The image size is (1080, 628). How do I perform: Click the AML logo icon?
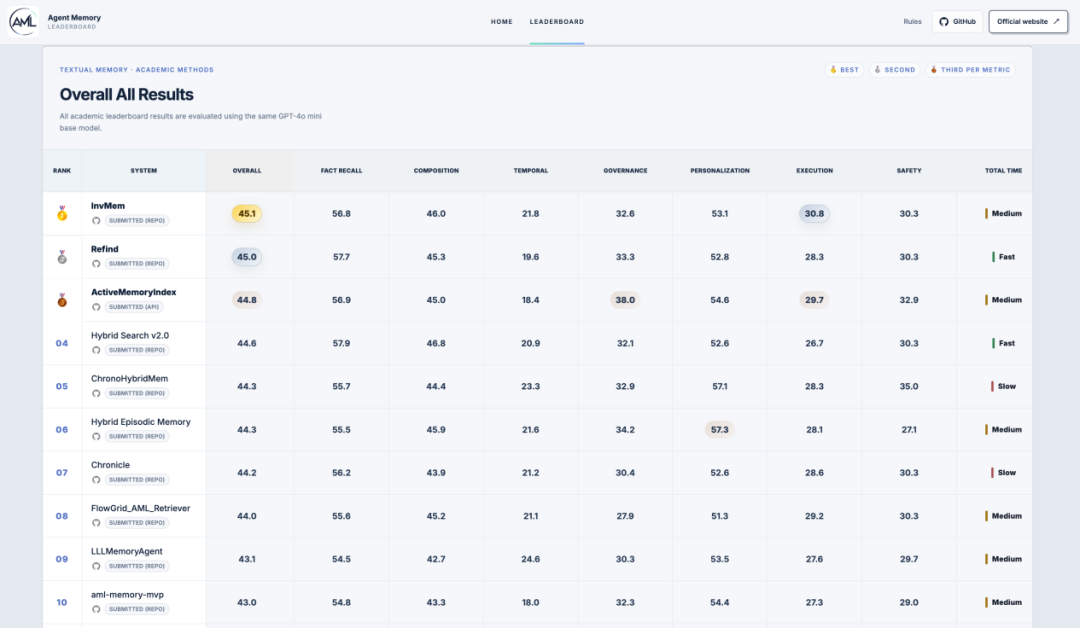click(23, 21)
